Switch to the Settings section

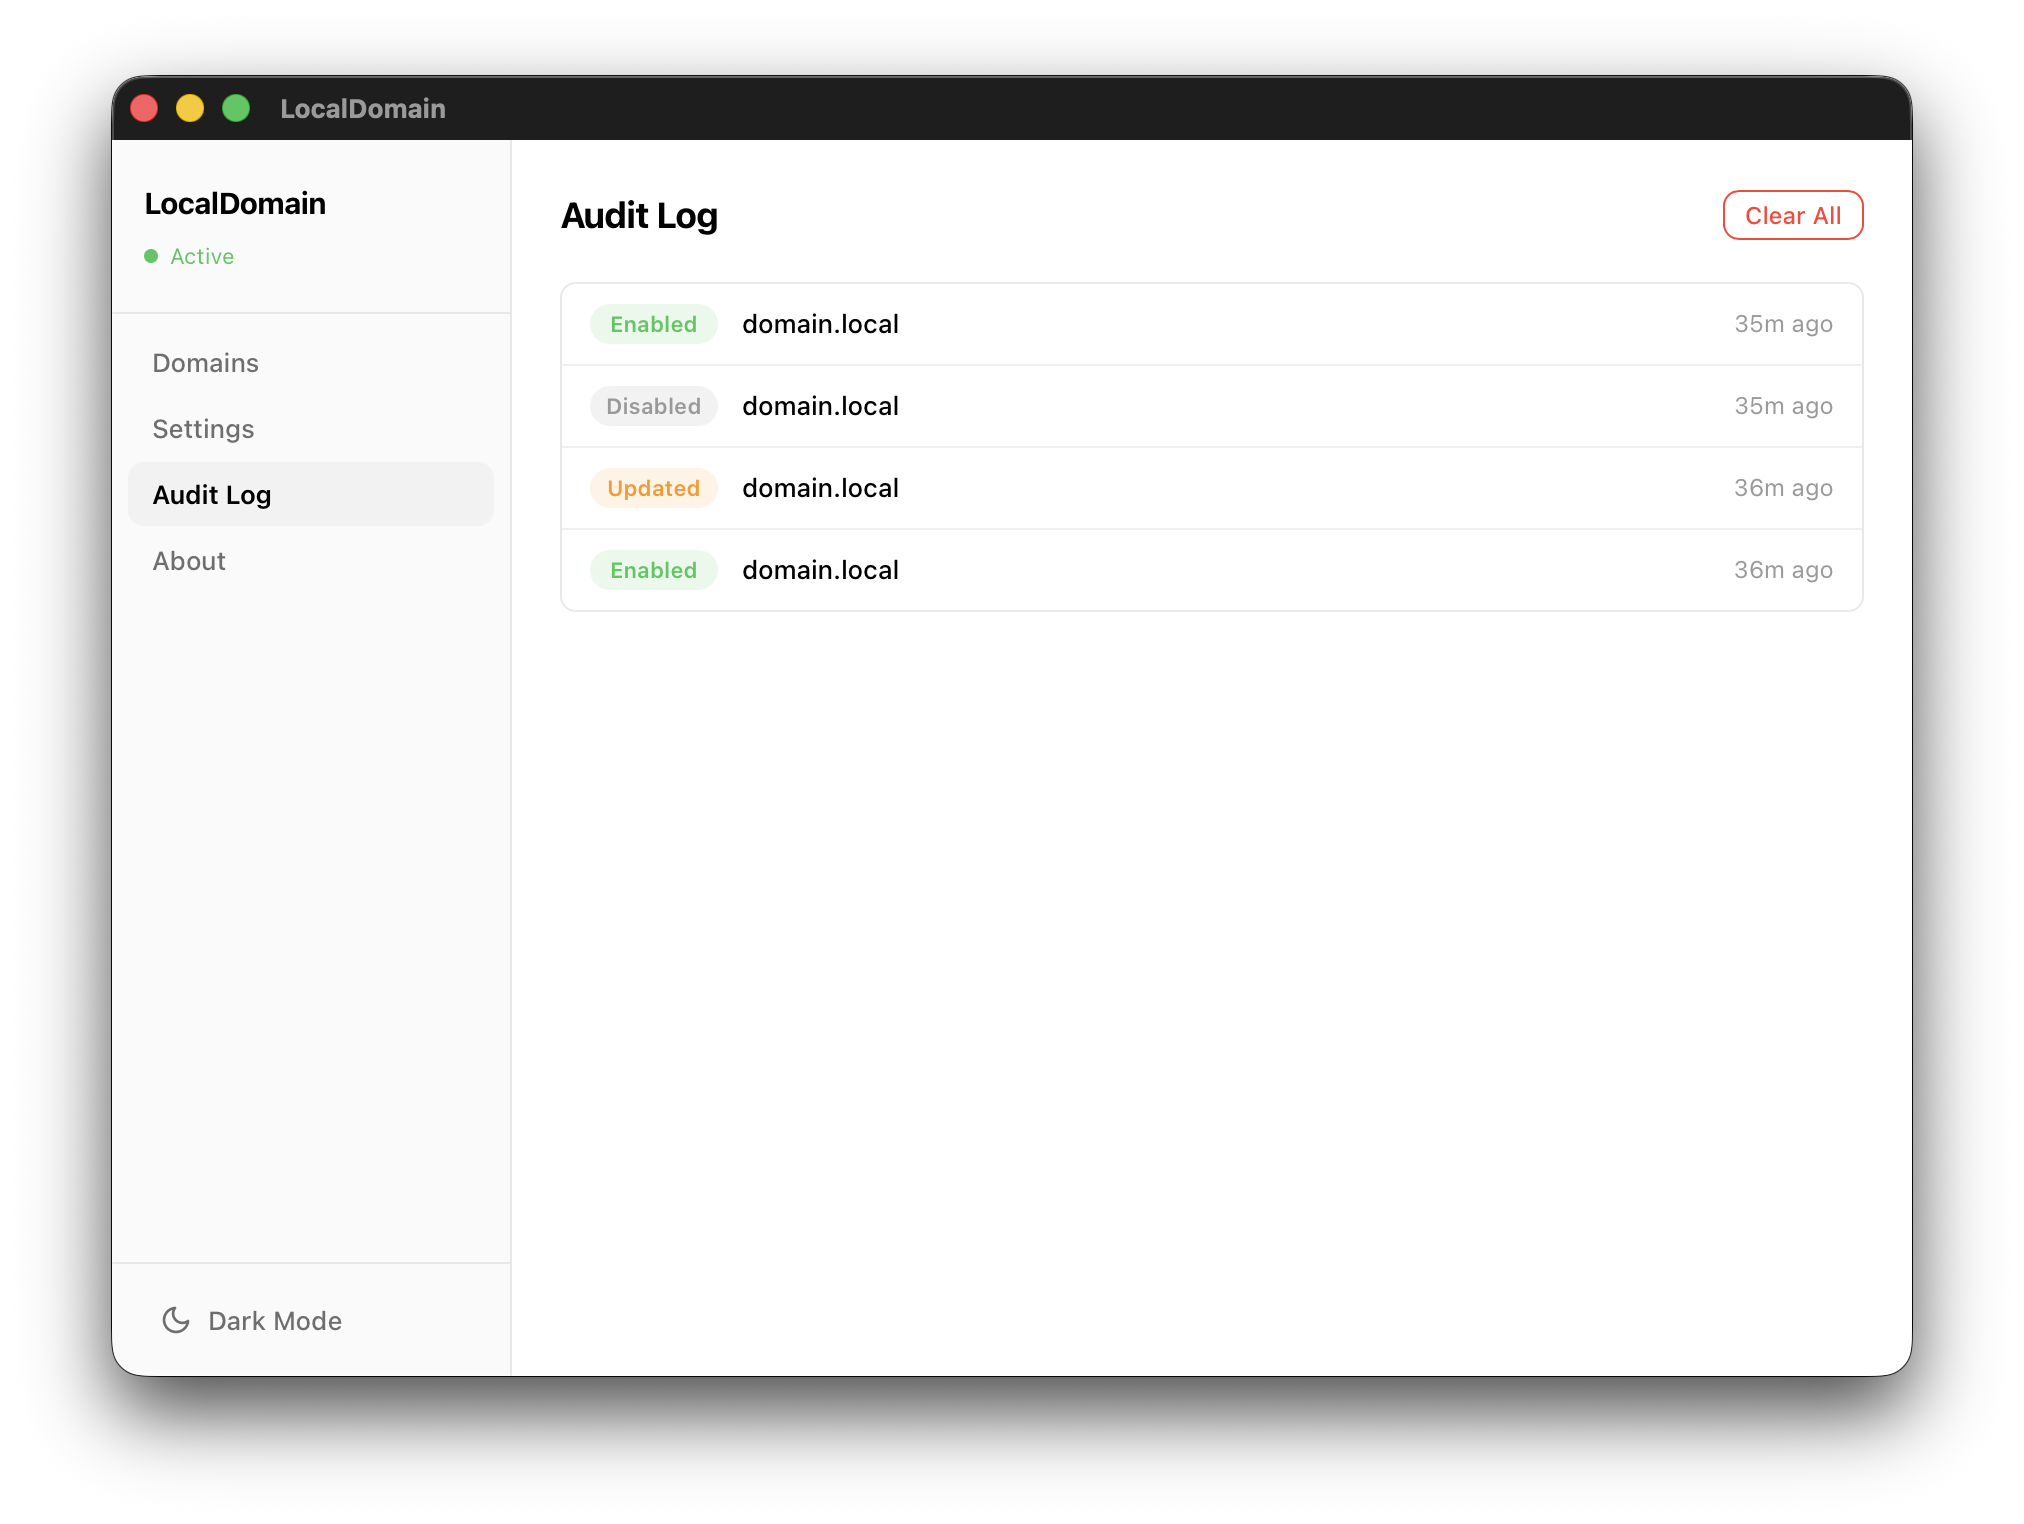pyautogui.click(x=203, y=428)
